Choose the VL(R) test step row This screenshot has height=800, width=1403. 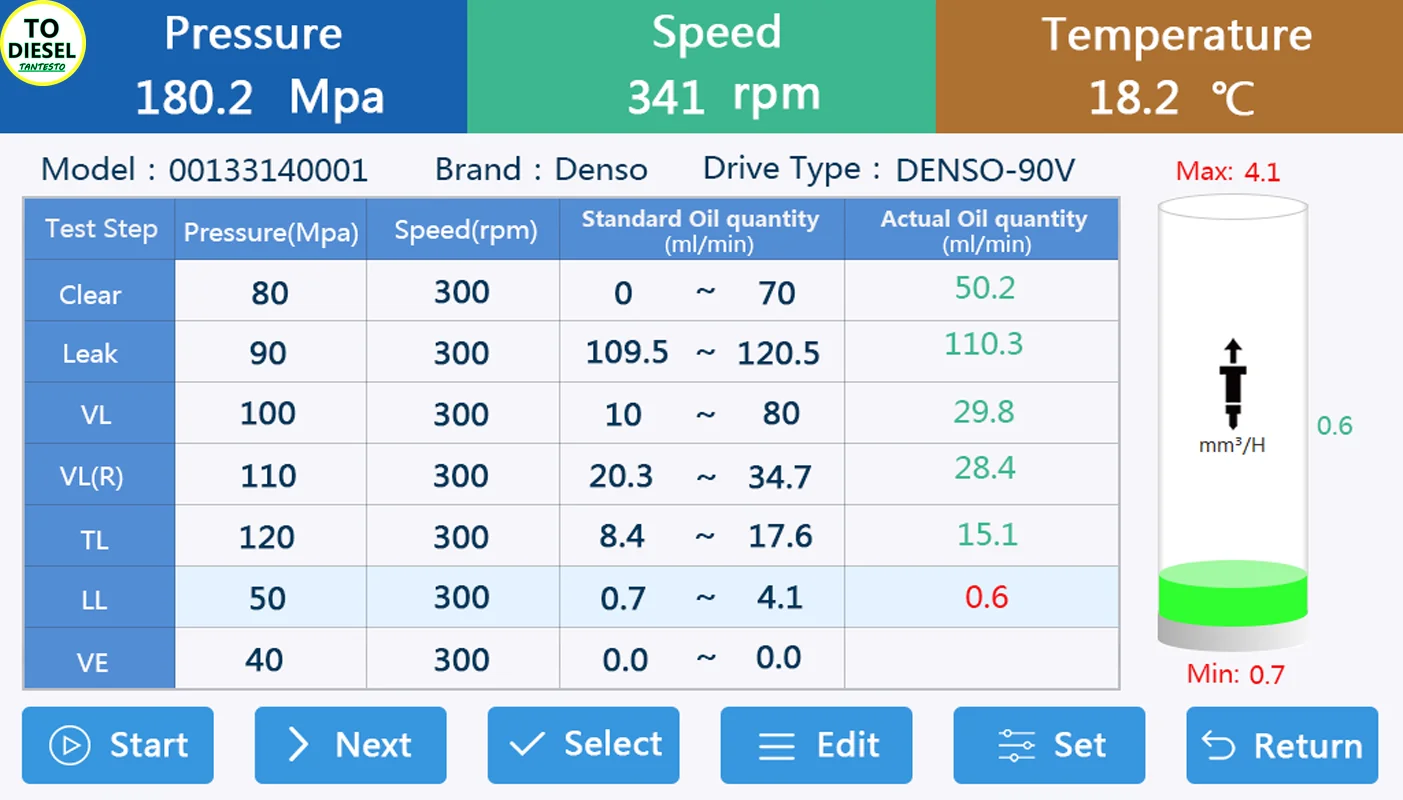click(x=91, y=477)
